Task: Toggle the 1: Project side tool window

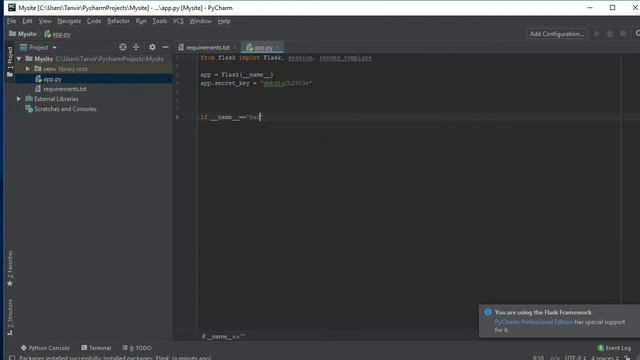Action: pyautogui.click(x=10, y=61)
